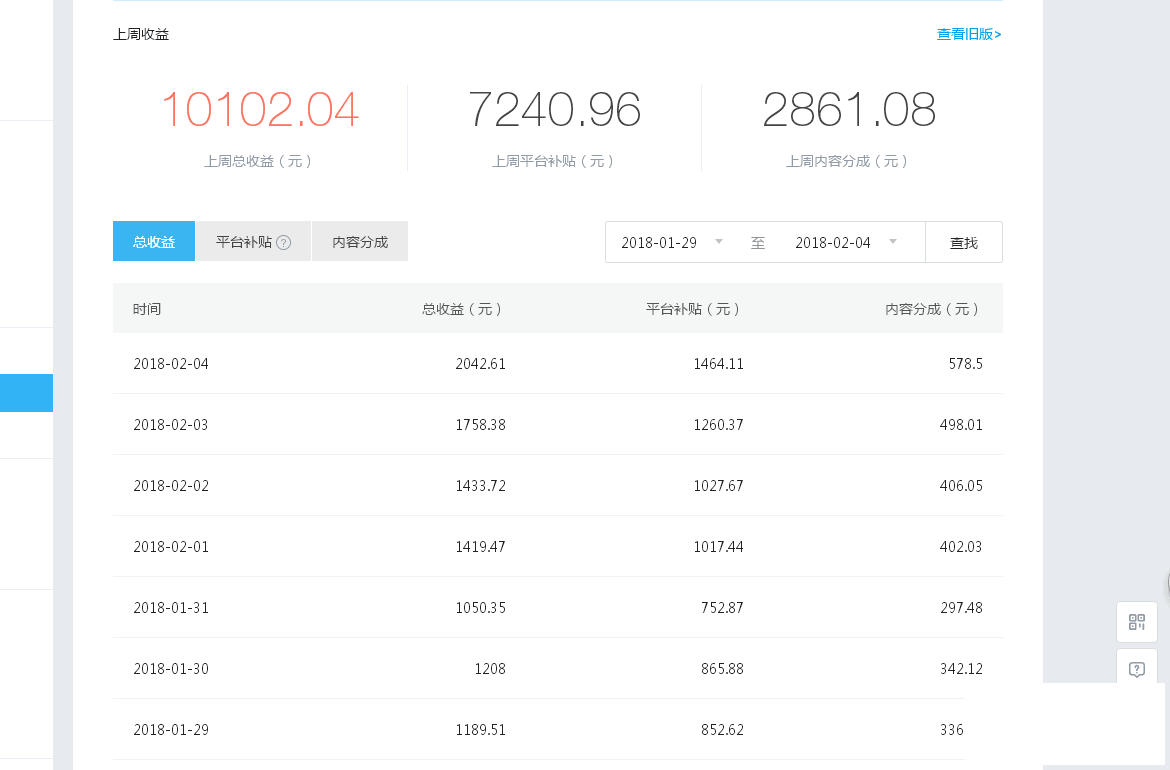Switch to the 内容分成 tab
The height and width of the screenshot is (770, 1170).
pos(360,242)
